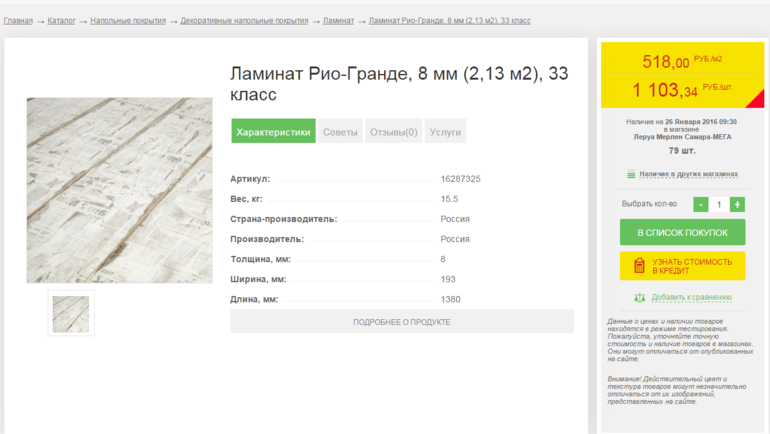Viewport: 770px width, 434px height.
Task: Open Напольные покрытия breadcrumb
Action: click(128, 21)
